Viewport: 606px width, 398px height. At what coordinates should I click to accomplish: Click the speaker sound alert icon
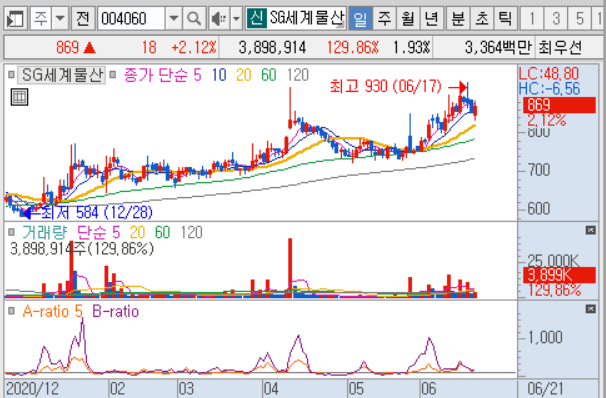click(x=219, y=18)
